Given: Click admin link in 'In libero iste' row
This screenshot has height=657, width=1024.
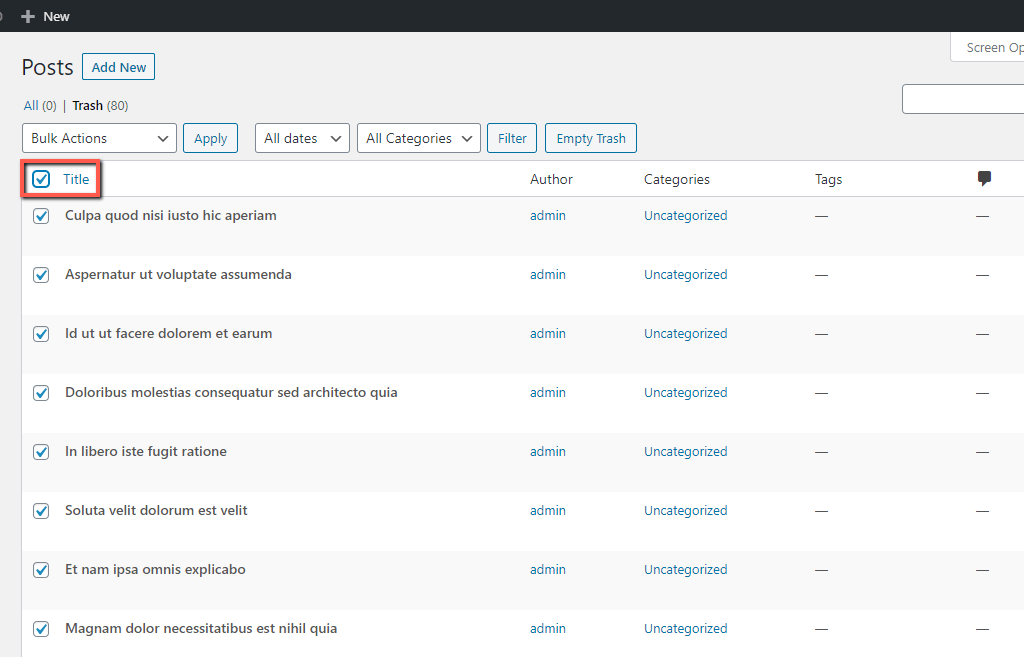Looking at the screenshot, I should pos(548,451).
